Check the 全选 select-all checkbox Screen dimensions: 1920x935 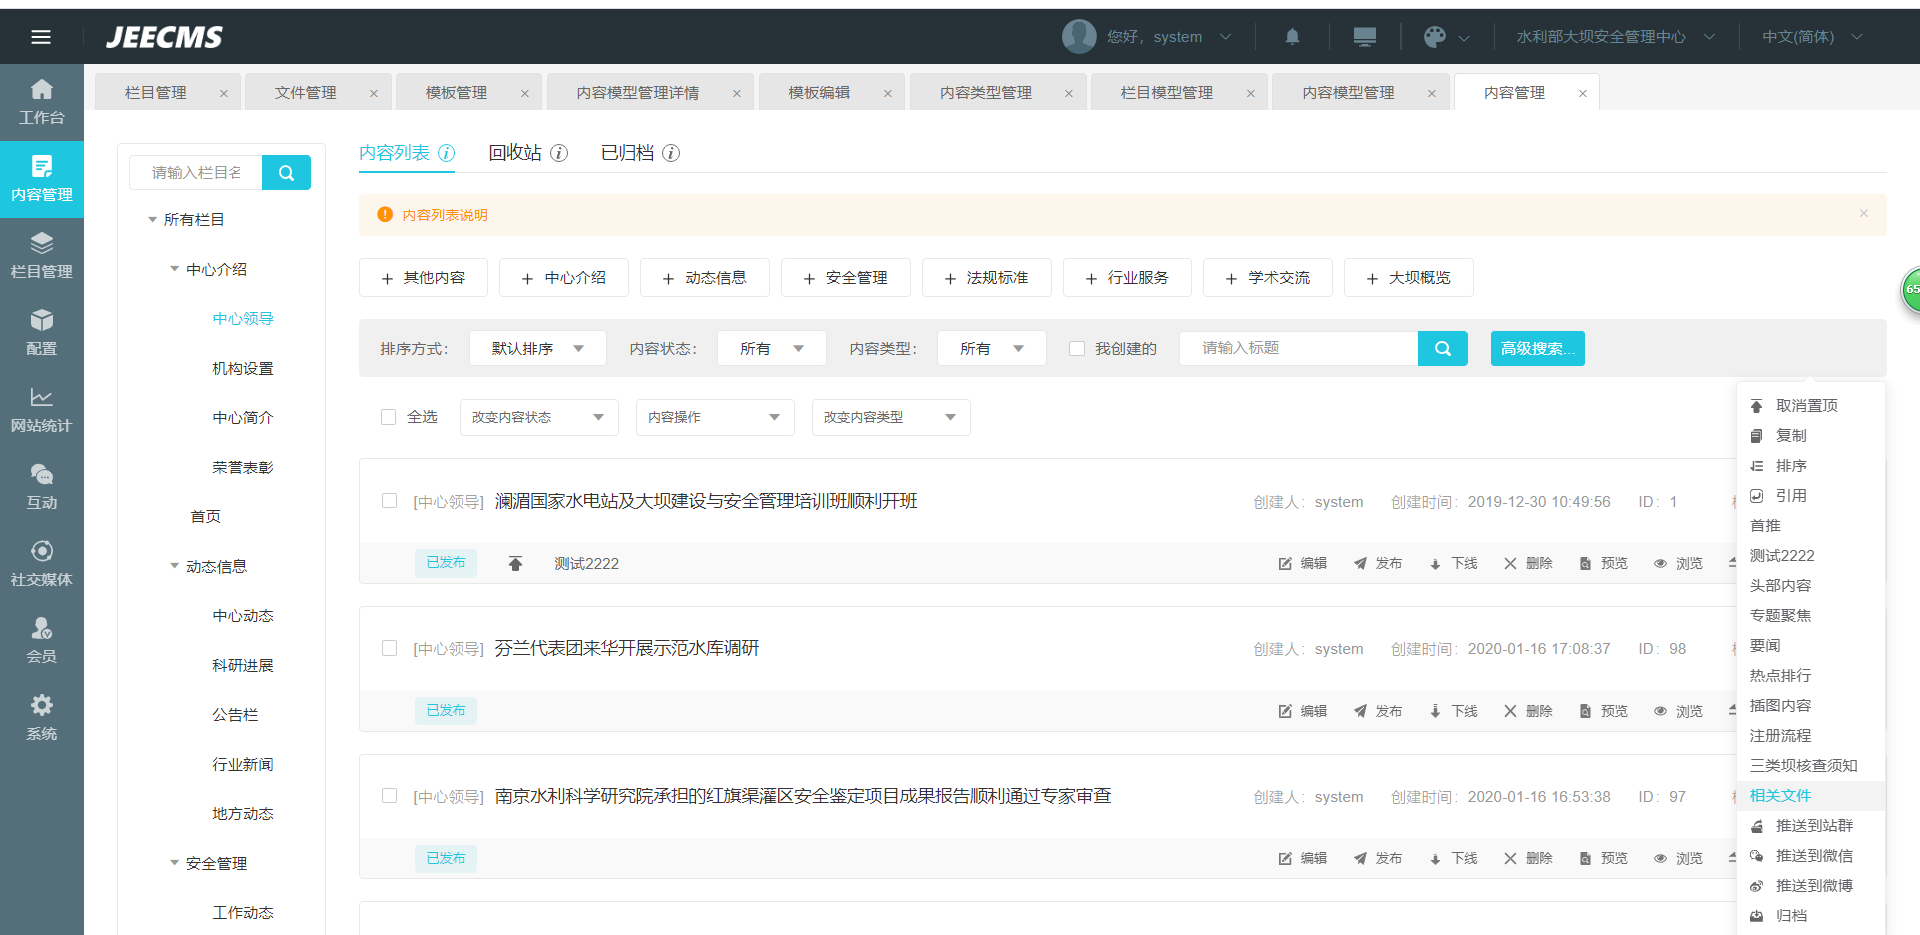(389, 417)
